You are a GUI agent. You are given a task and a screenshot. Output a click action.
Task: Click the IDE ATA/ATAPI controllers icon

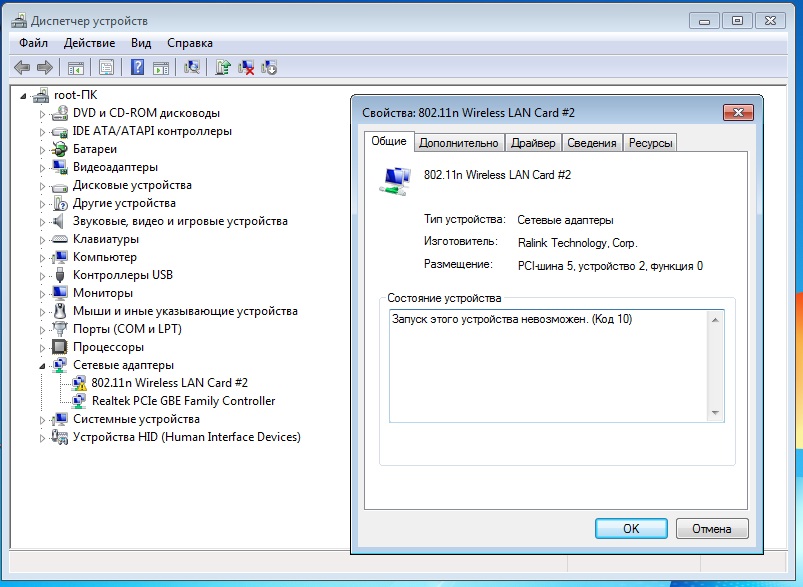coord(60,132)
